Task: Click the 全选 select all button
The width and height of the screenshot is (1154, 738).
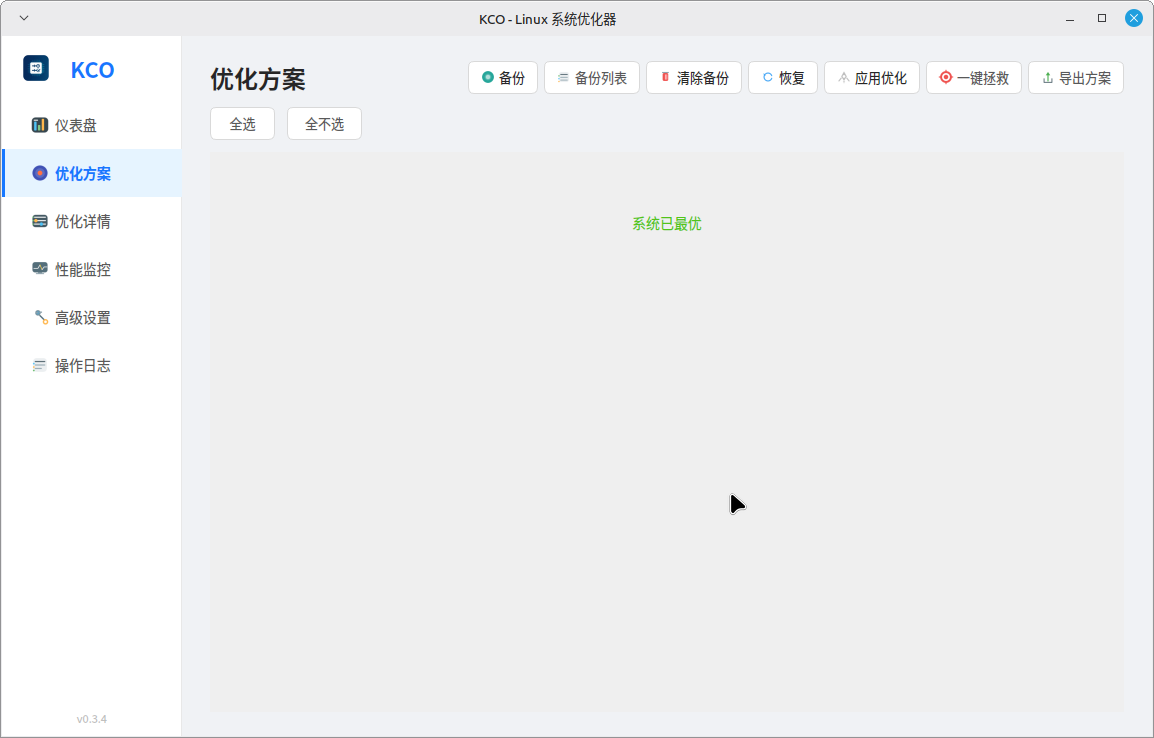Action: (x=243, y=124)
